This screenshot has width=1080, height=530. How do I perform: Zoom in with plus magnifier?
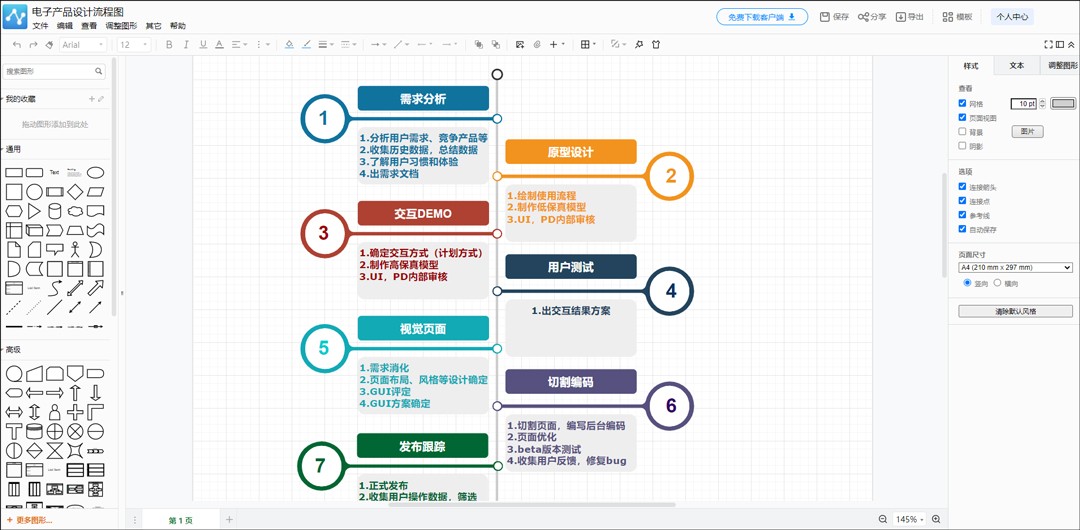pos(936,519)
